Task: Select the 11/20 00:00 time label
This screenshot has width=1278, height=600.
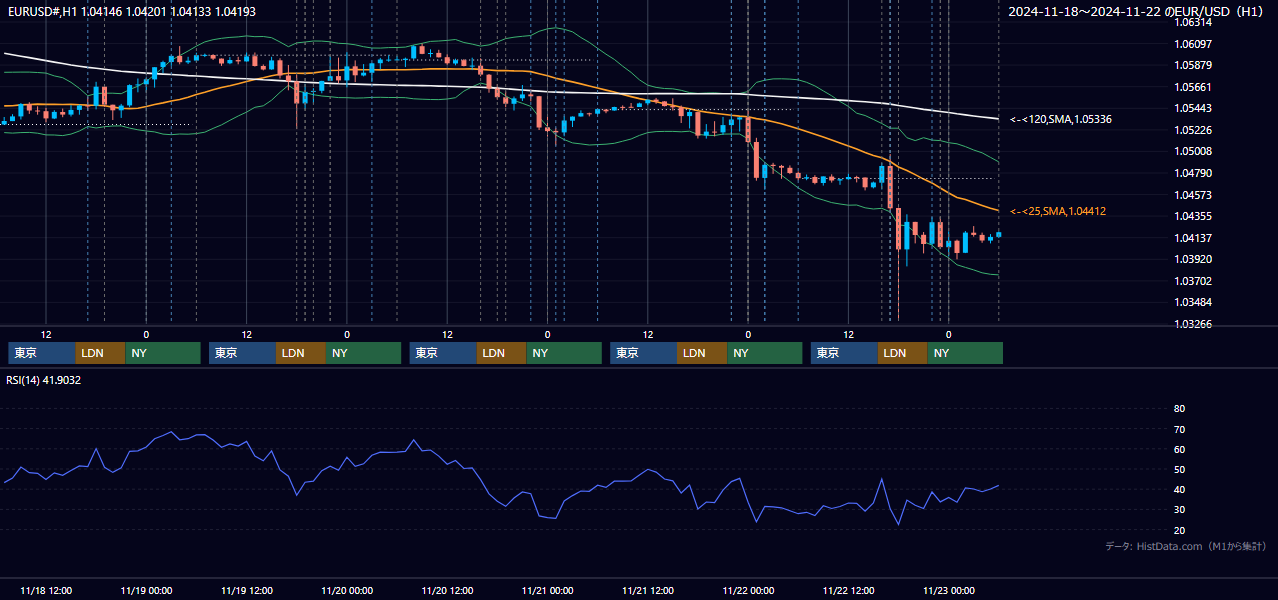Action: [347, 590]
